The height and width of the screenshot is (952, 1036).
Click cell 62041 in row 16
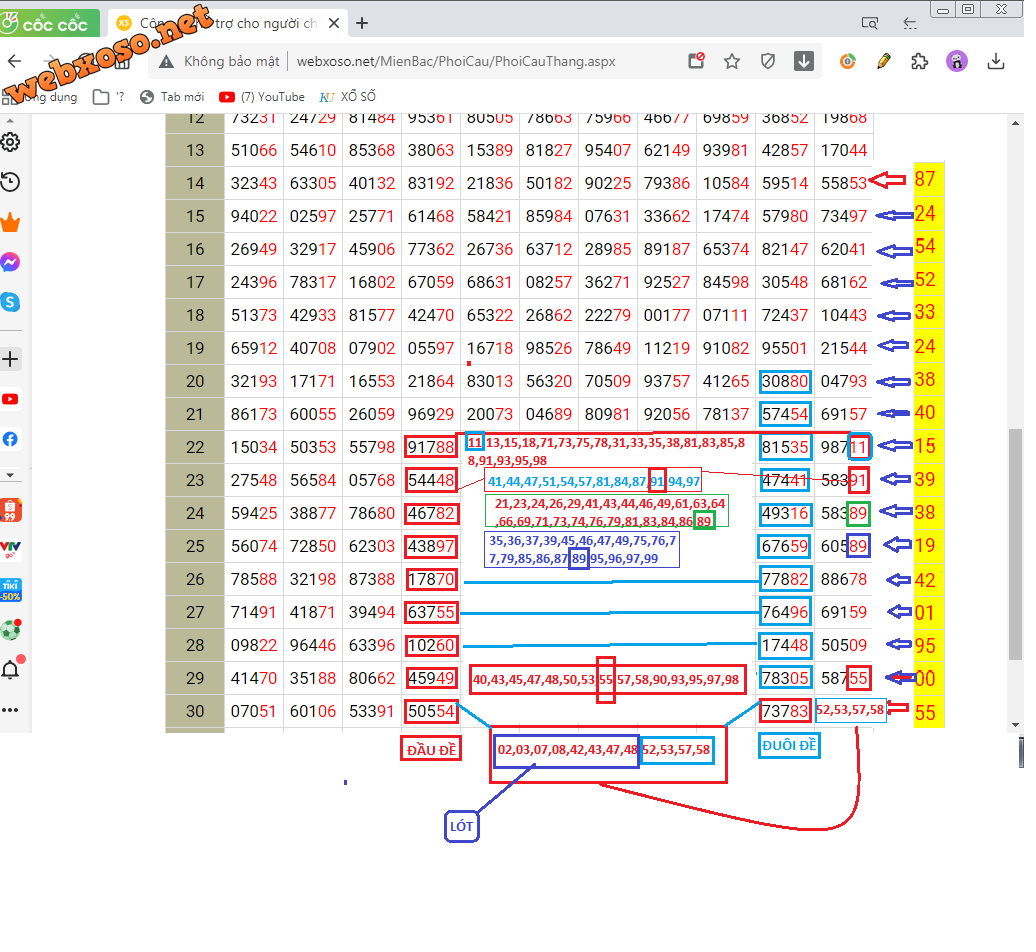tap(844, 250)
